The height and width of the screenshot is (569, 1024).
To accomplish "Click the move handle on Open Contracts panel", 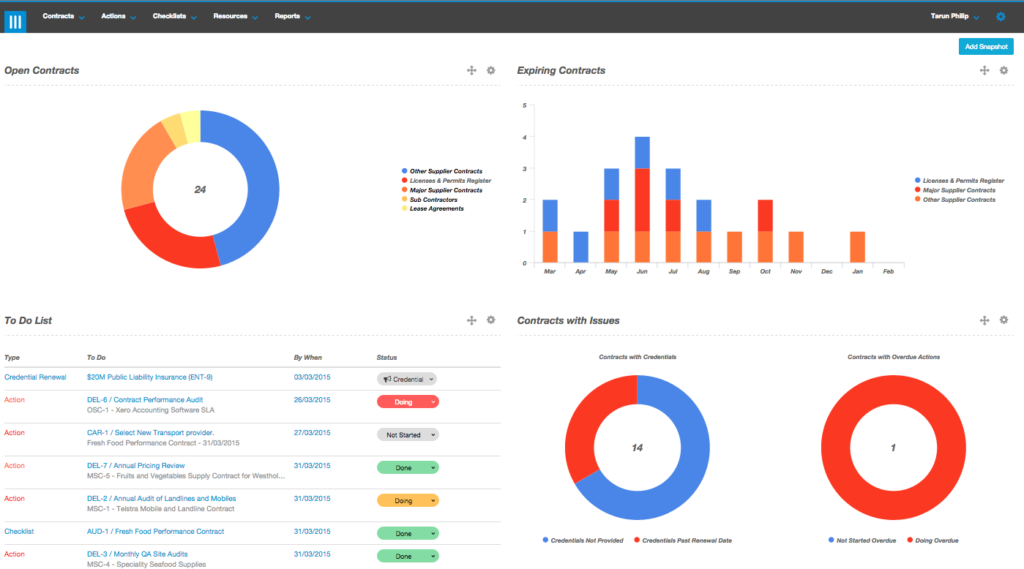I will [471, 70].
